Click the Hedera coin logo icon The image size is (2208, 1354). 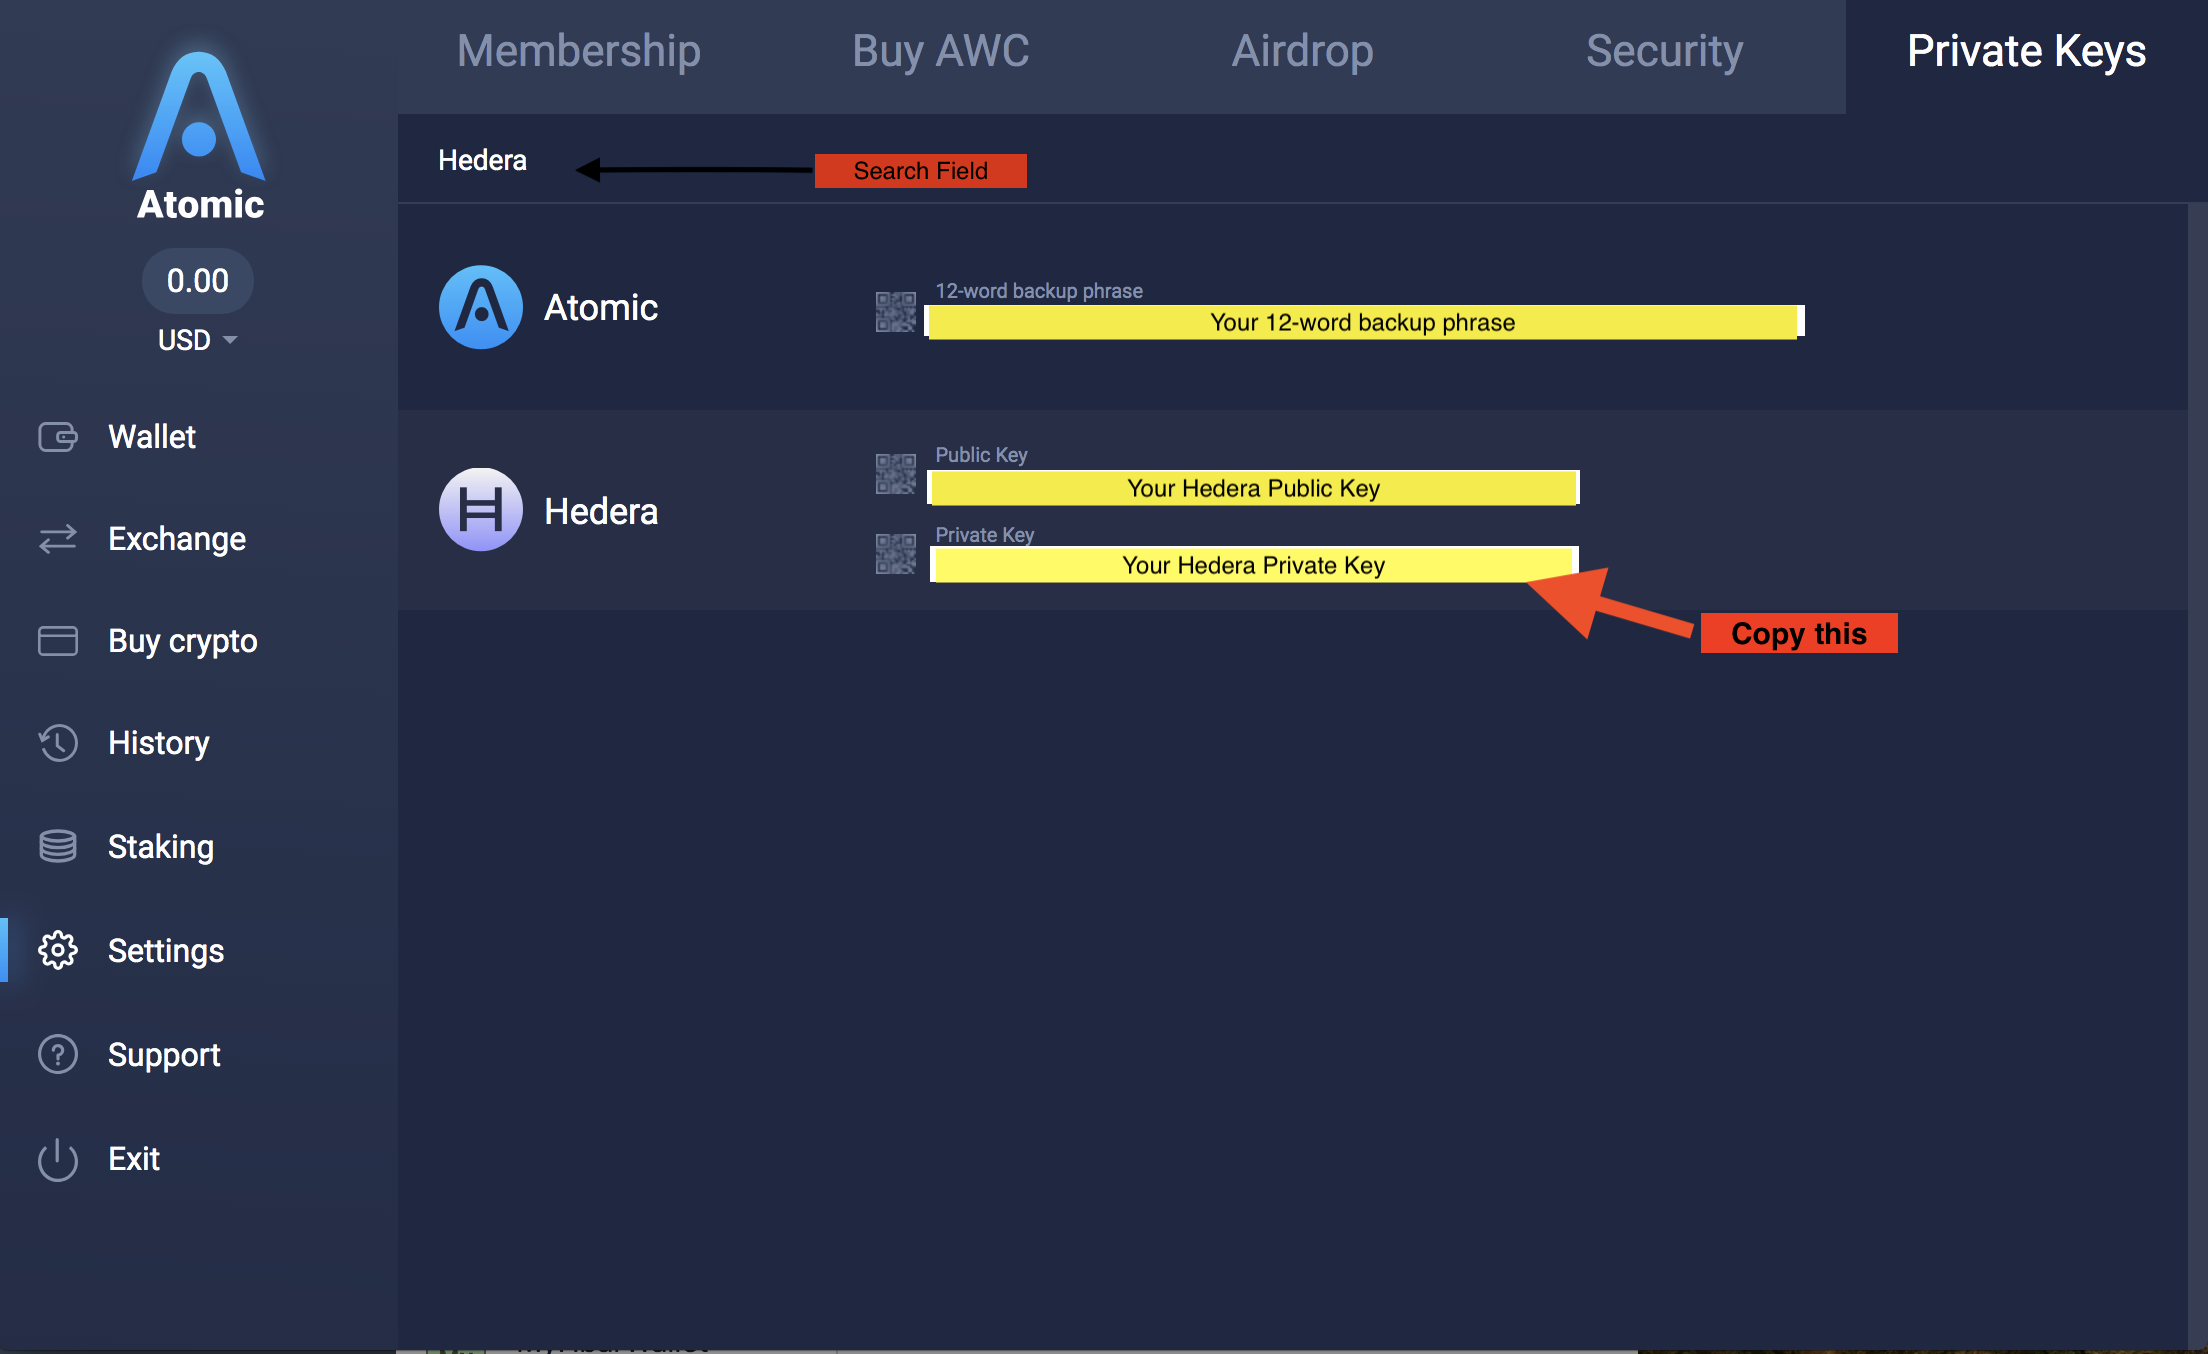[x=480, y=510]
